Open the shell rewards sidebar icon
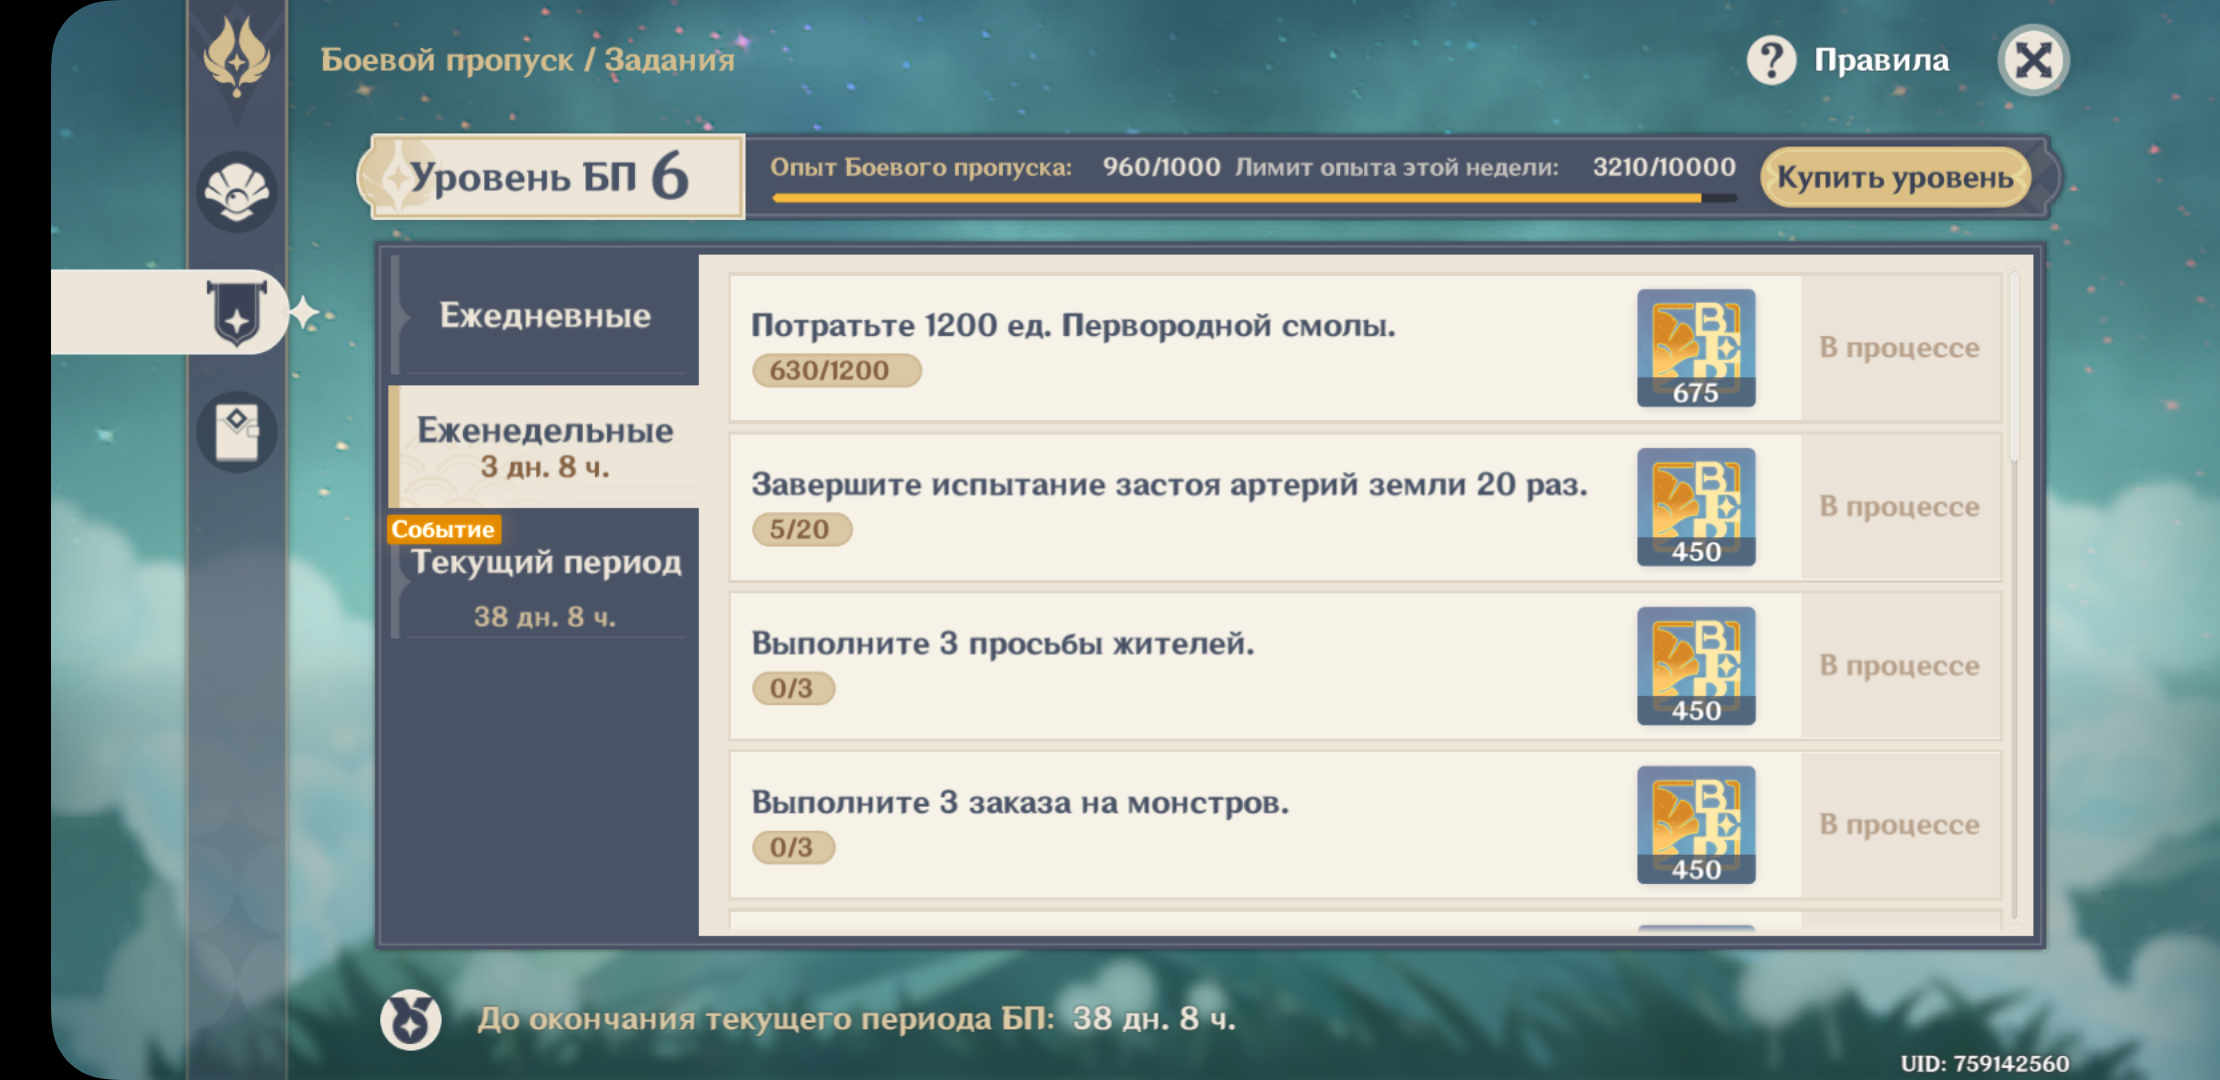 pyautogui.click(x=236, y=192)
